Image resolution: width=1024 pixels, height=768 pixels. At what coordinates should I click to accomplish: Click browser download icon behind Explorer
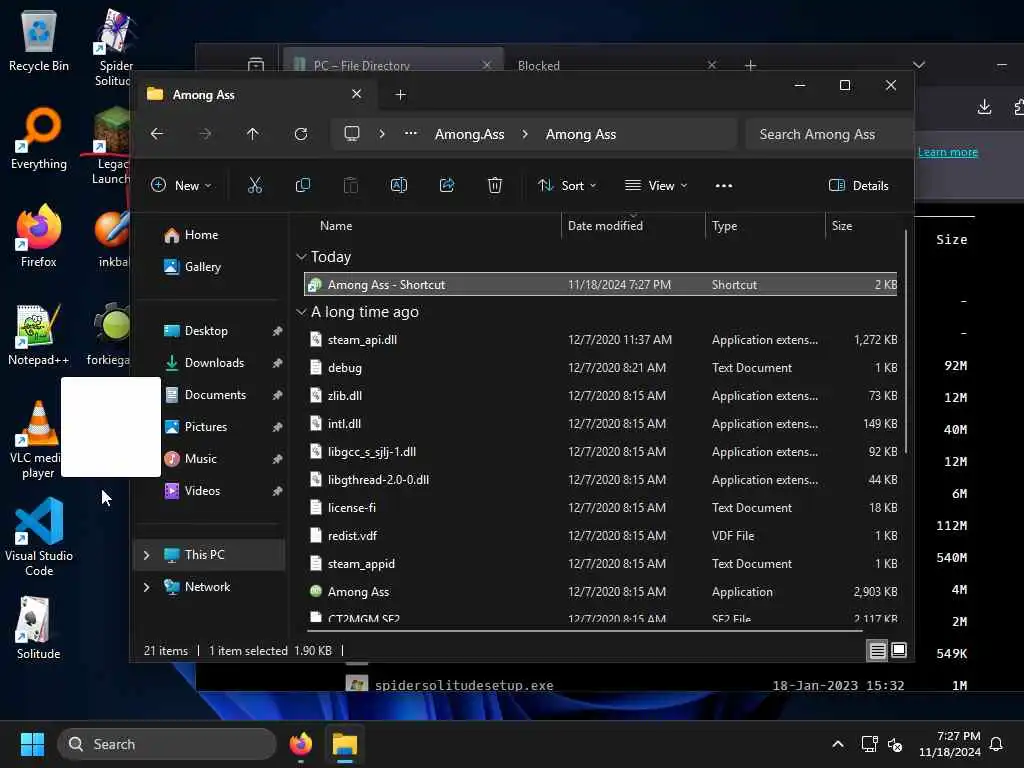[984, 107]
